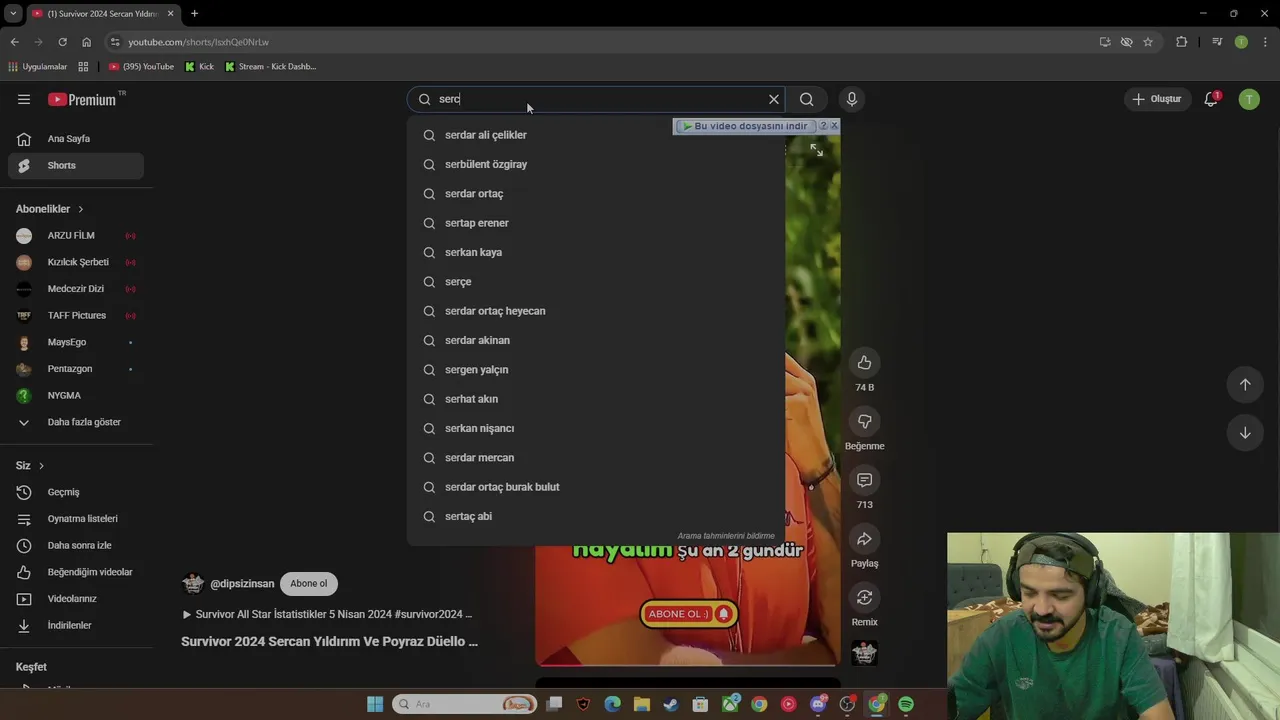1280x720 pixels.
Task: Open Remix for this short
Action: pyautogui.click(x=864, y=598)
